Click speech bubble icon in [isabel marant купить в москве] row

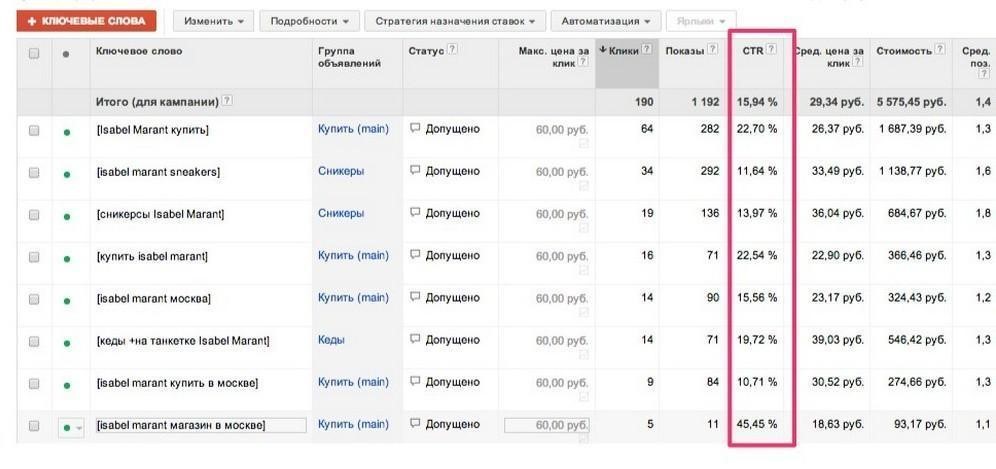(415, 382)
